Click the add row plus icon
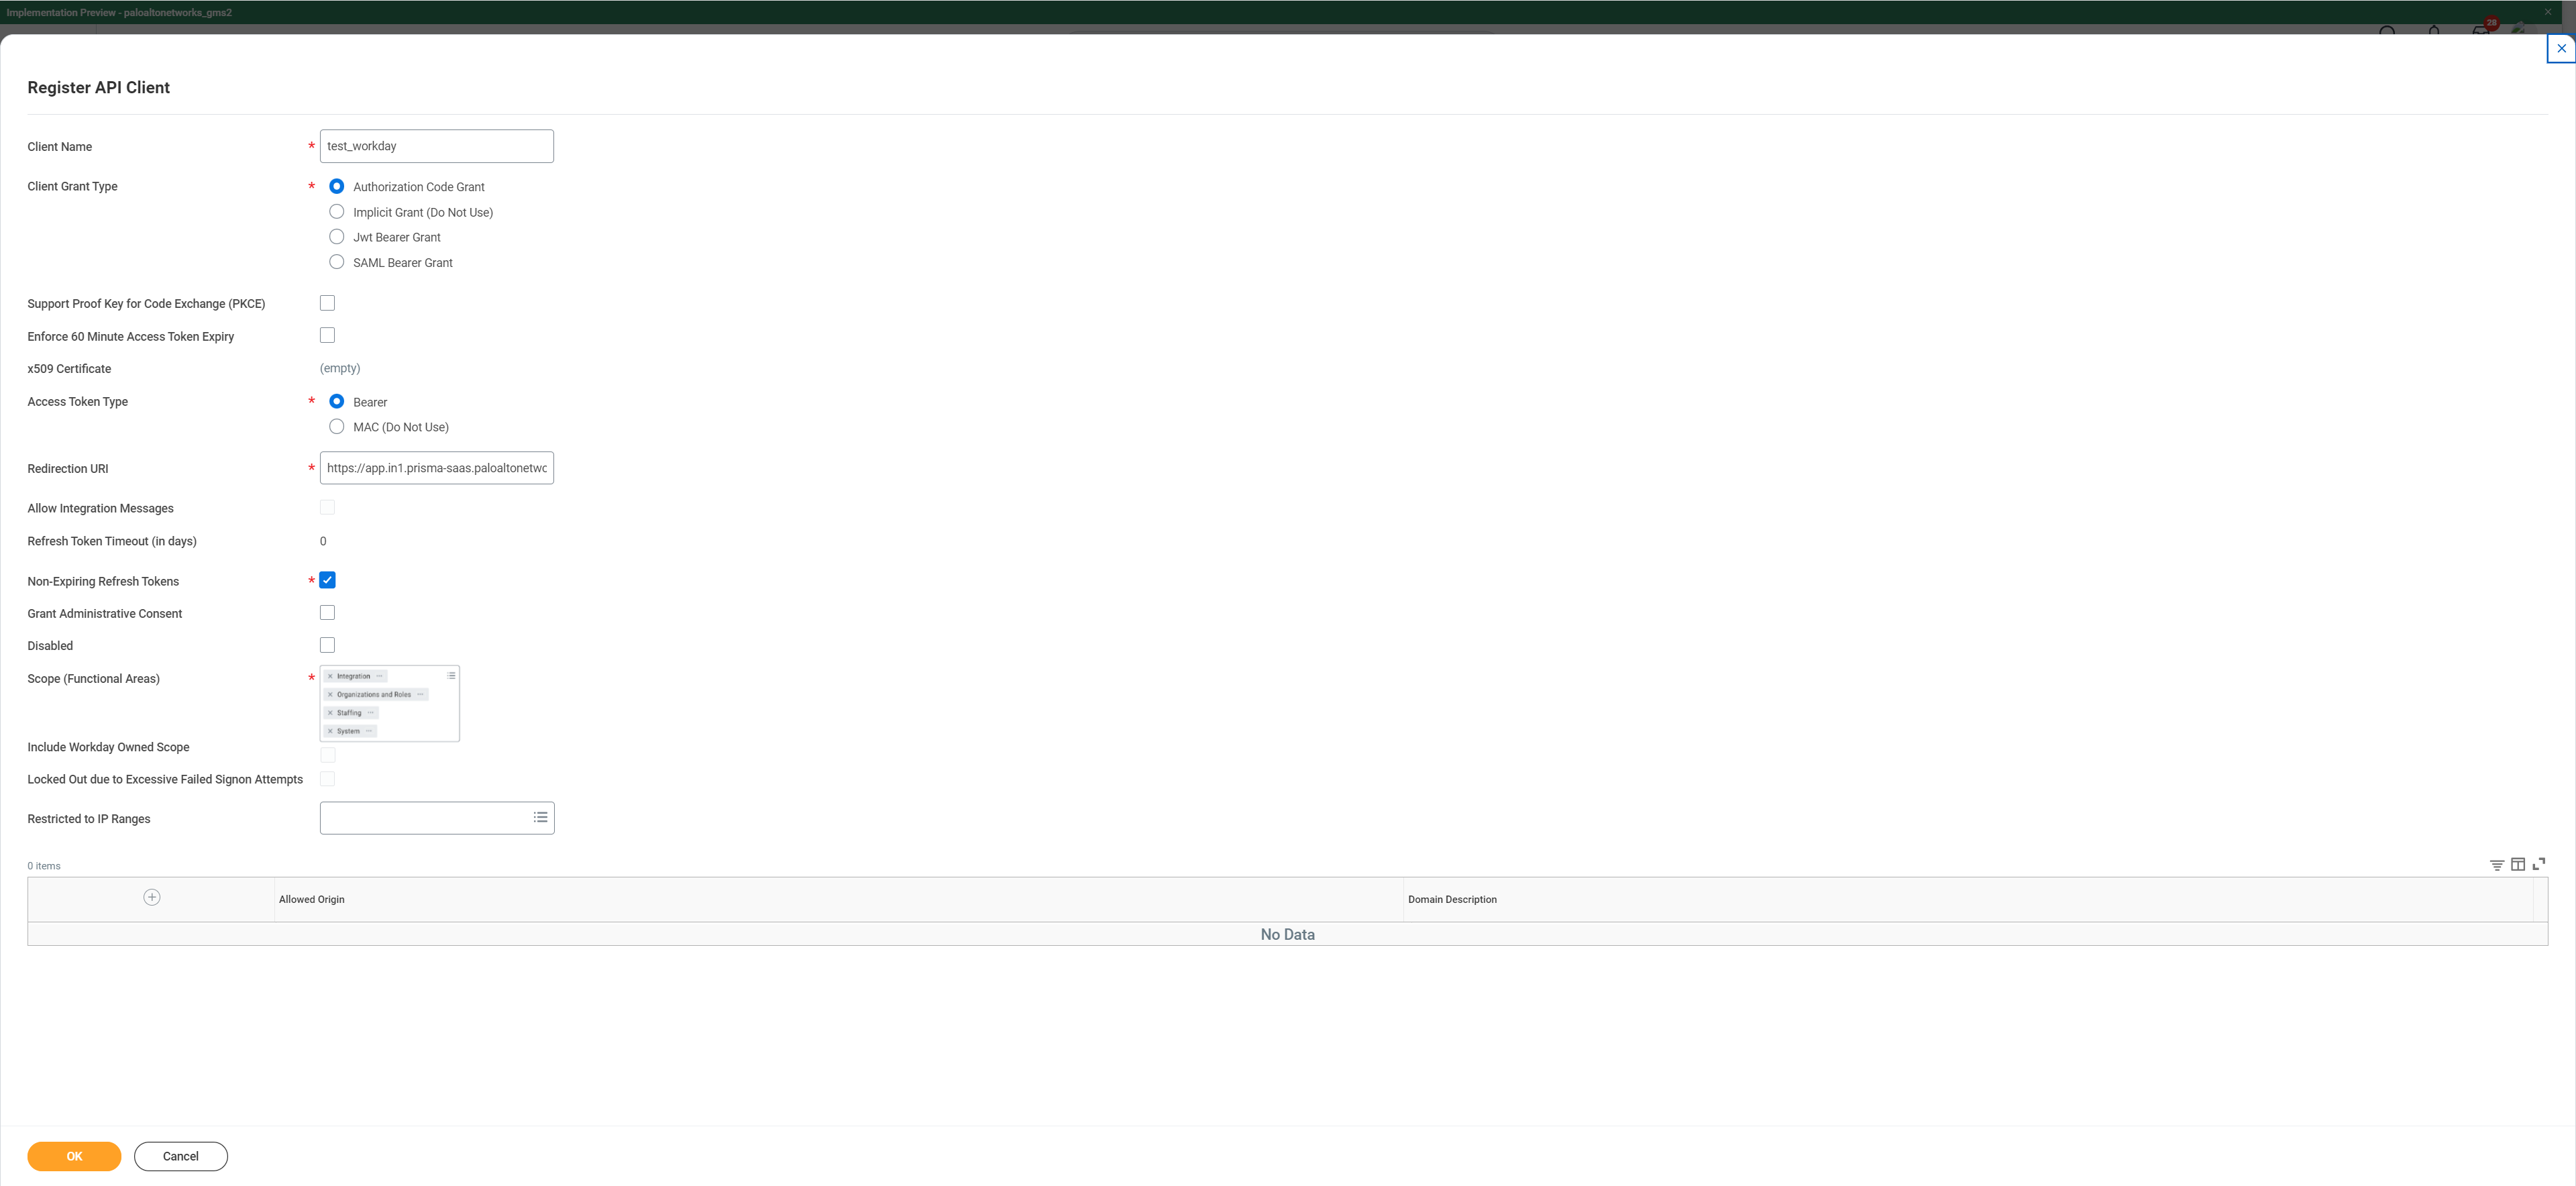Viewport: 2576px width, 1186px height. (152, 897)
